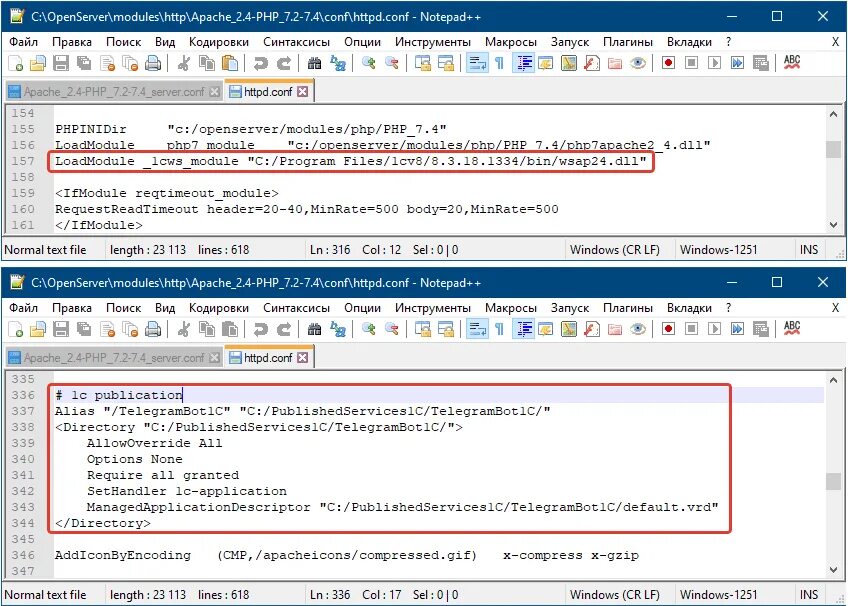Click Ln : 316 position in upper status bar
Viewport: 848px width, 606px height.
[330, 250]
